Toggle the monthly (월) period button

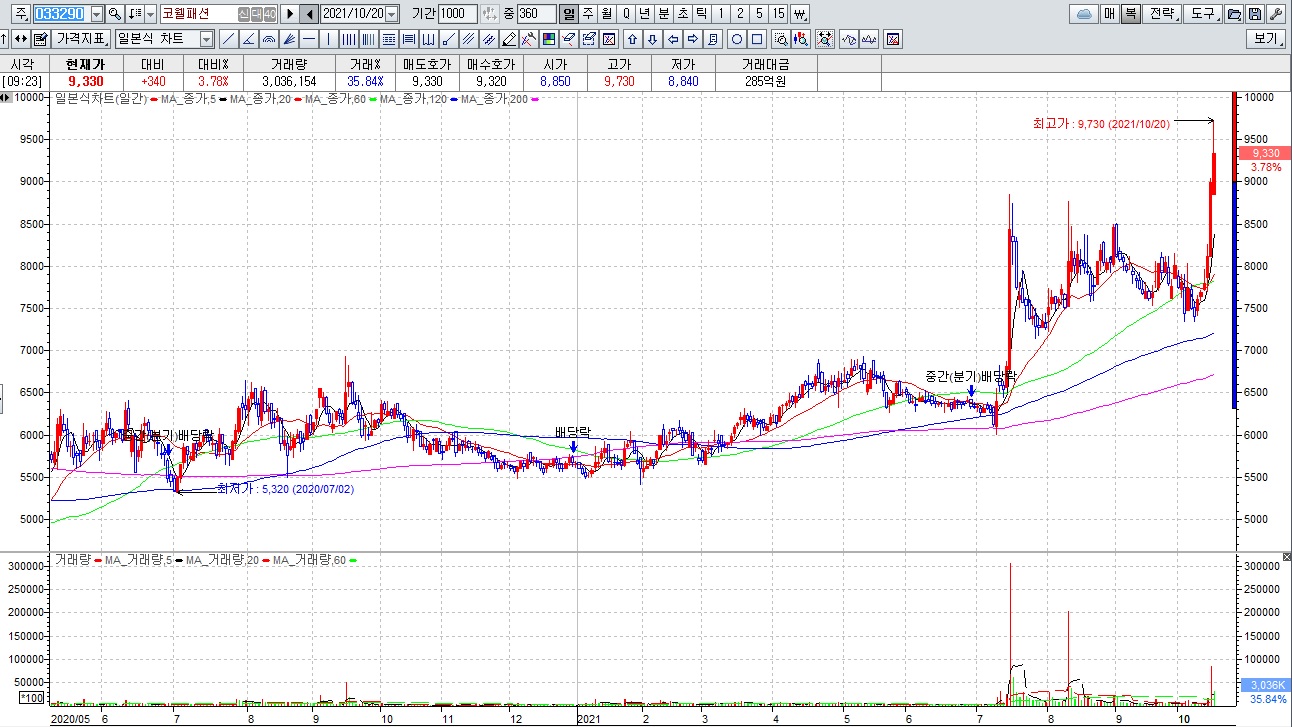coord(606,14)
